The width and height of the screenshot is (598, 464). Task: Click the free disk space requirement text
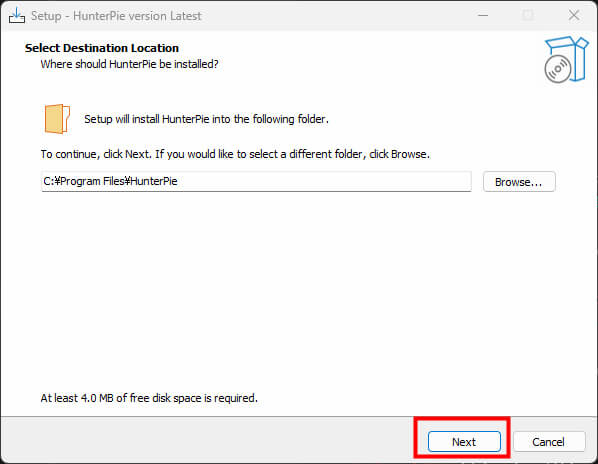[149, 398]
